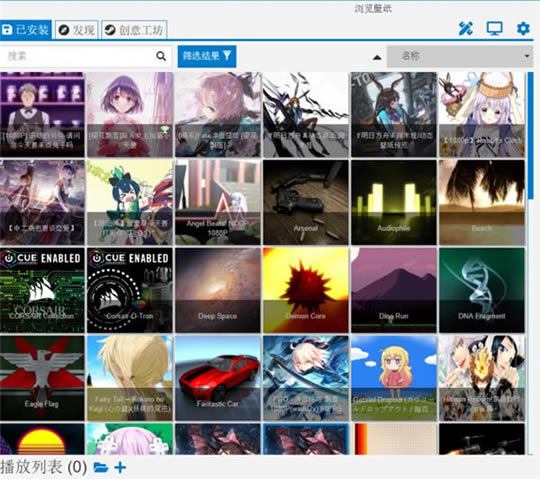Click the search magnifier icon
The width and height of the screenshot is (540, 479).
click(x=161, y=56)
